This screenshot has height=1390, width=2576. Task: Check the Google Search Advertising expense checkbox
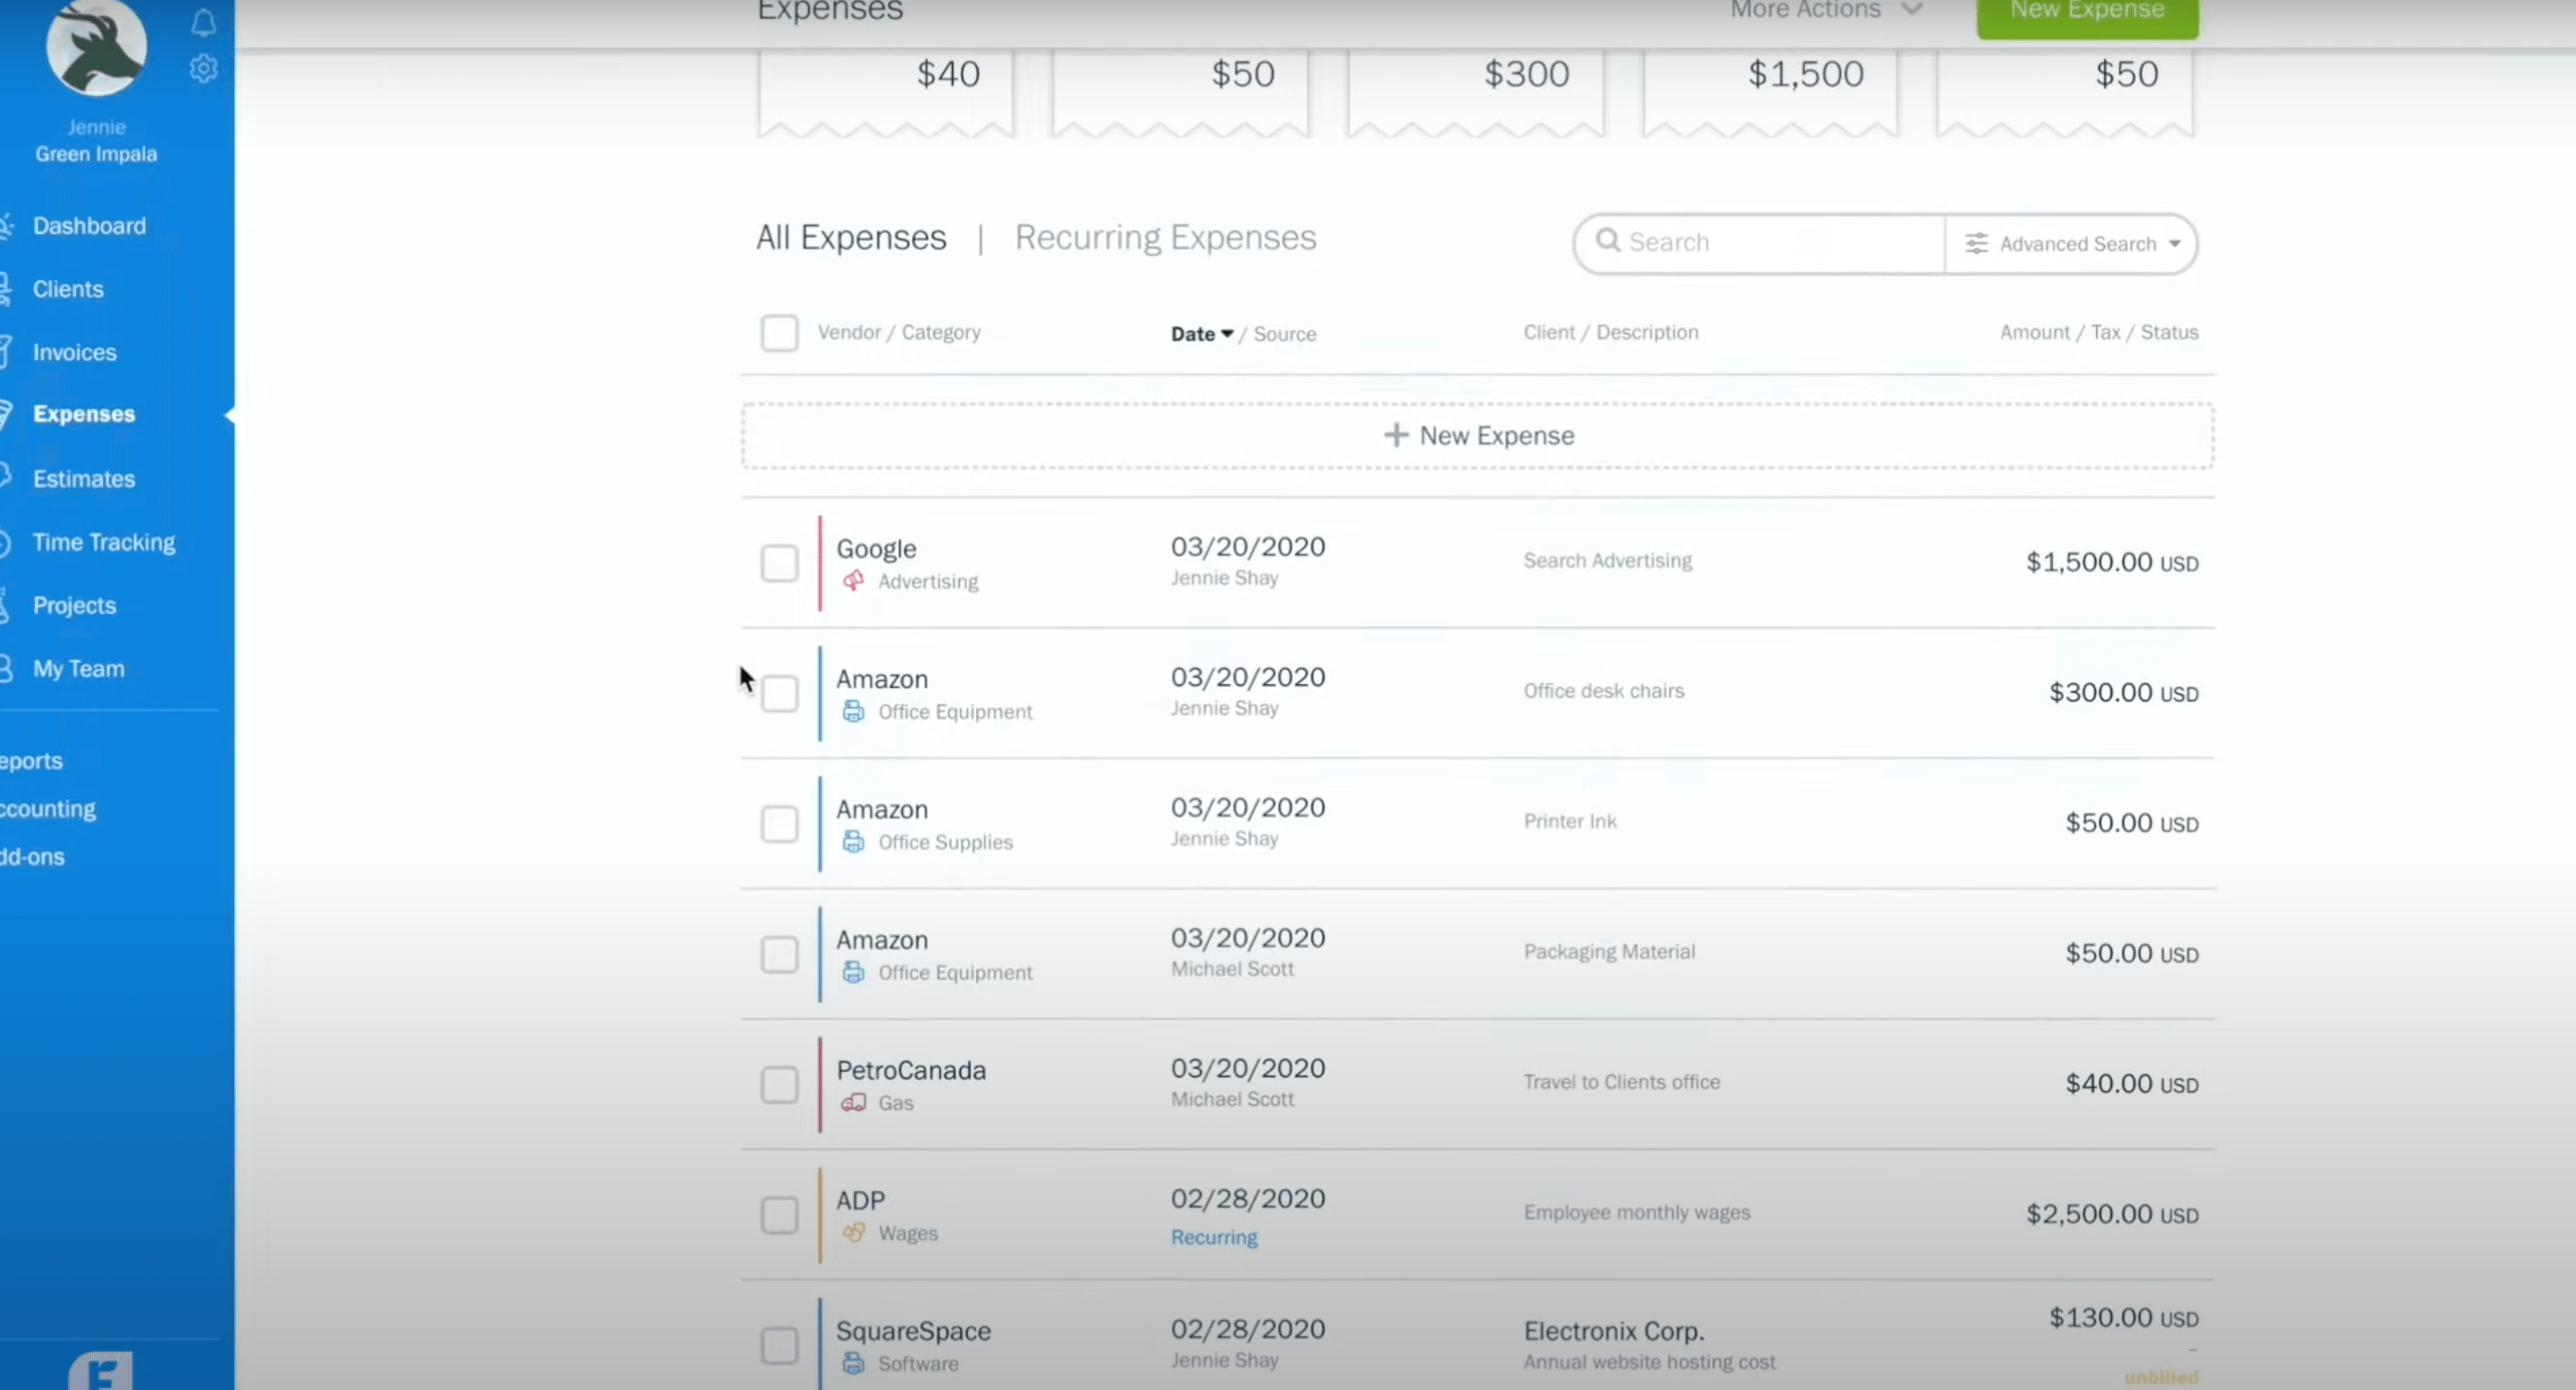coord(779,563)
